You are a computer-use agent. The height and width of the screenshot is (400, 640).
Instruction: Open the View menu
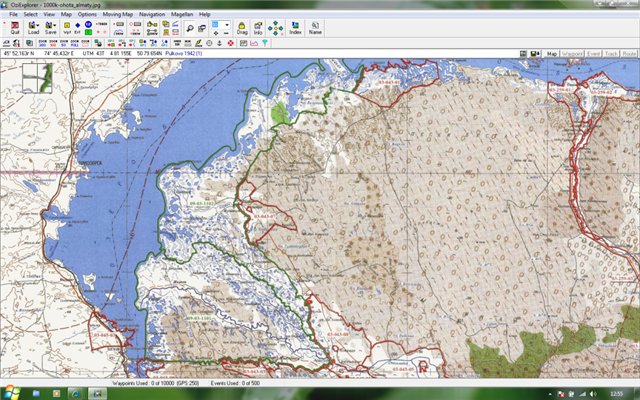49,14
